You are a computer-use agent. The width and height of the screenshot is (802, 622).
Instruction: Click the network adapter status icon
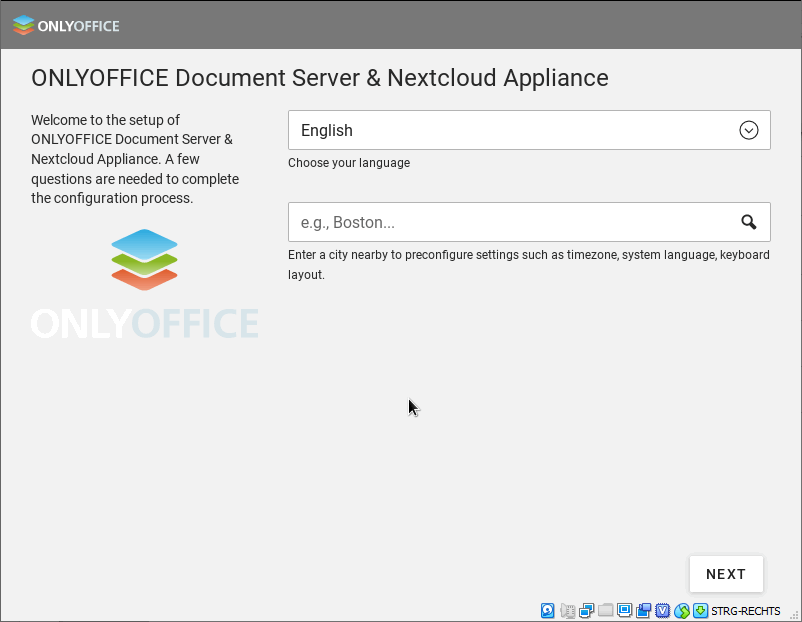587,611
